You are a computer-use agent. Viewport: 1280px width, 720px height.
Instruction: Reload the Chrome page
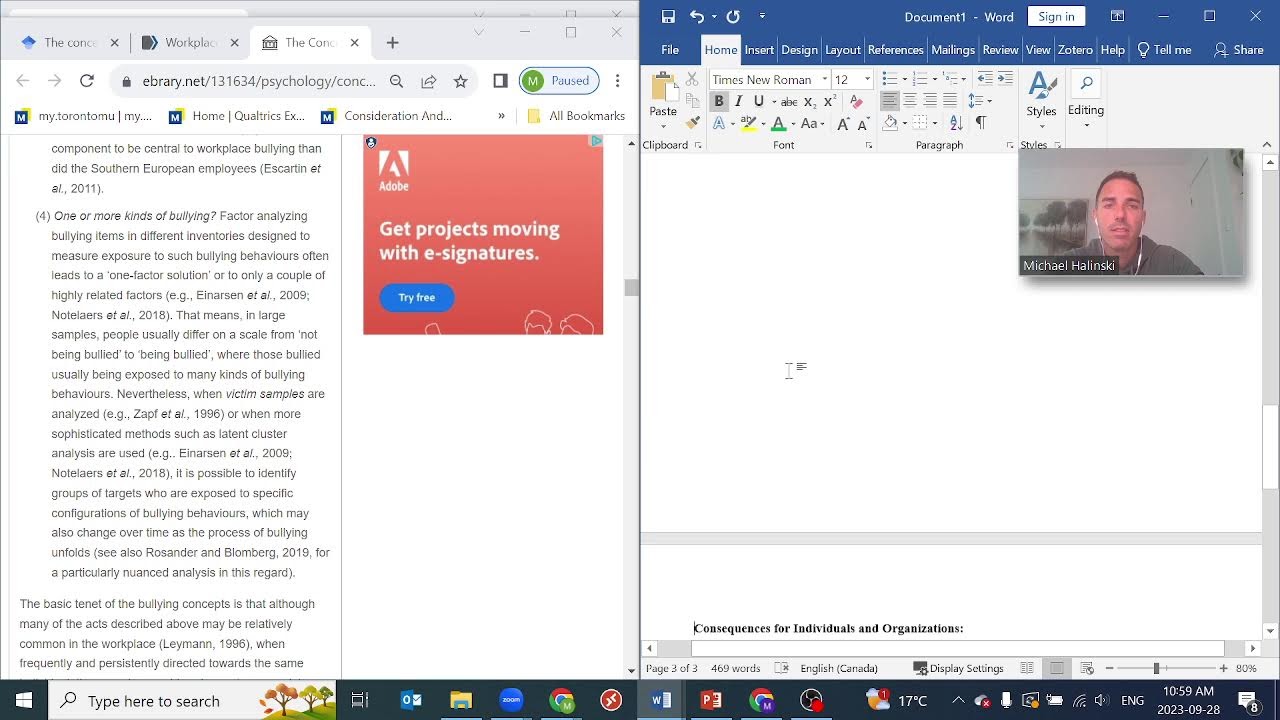pyautogui.click(x=87, y=81)
